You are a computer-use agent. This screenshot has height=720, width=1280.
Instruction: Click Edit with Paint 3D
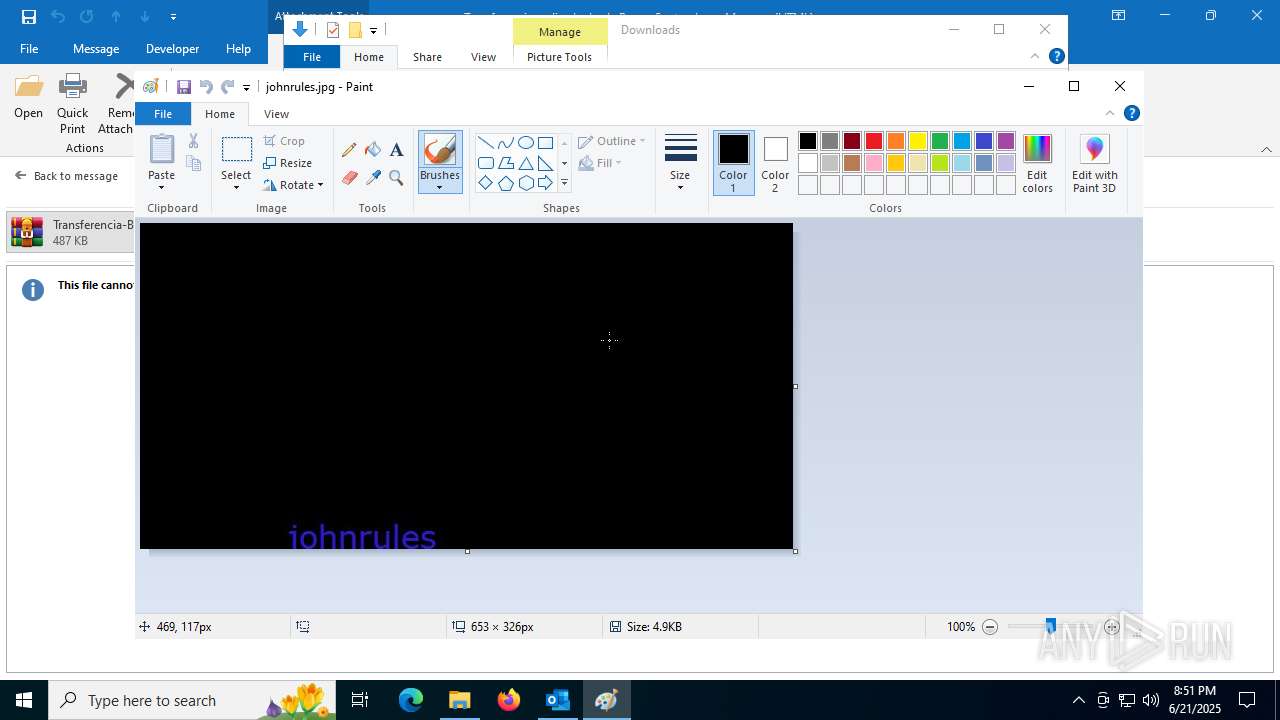pyautogui.click(x=1094, y=164)
